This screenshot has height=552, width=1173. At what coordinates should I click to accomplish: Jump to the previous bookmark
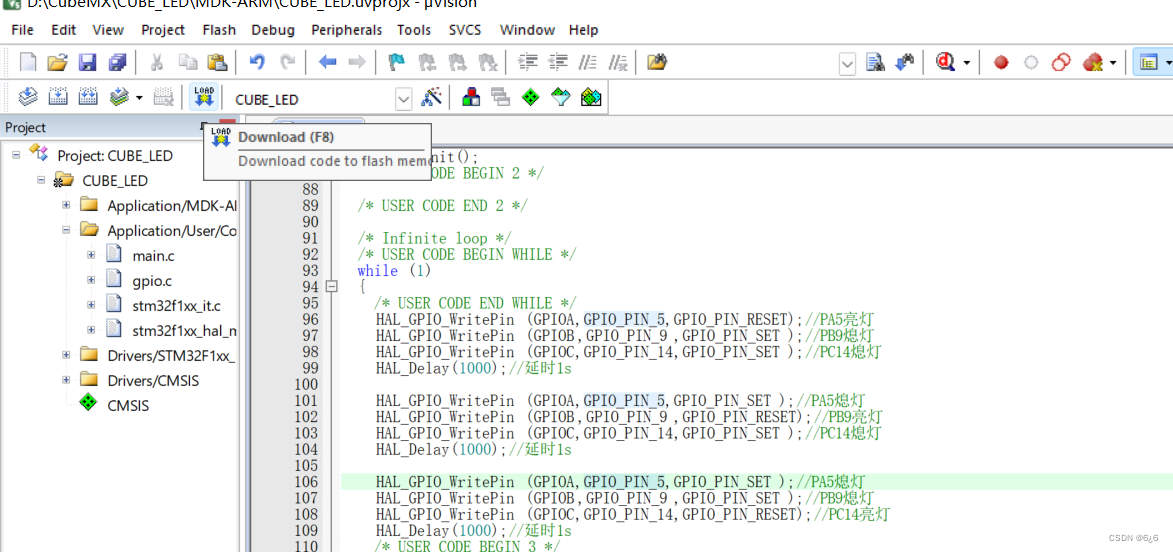tap(428, 62)
